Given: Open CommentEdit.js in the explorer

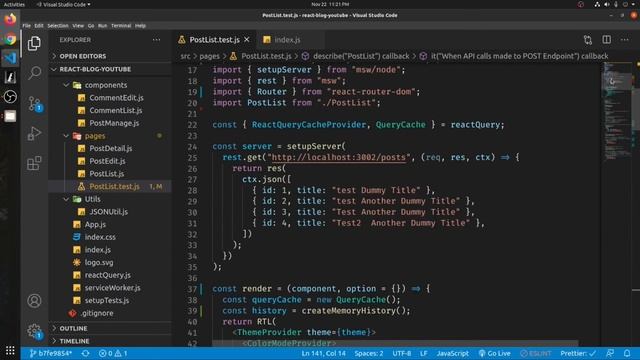Looking at the screenshot, I should click(x=116, y=98).
